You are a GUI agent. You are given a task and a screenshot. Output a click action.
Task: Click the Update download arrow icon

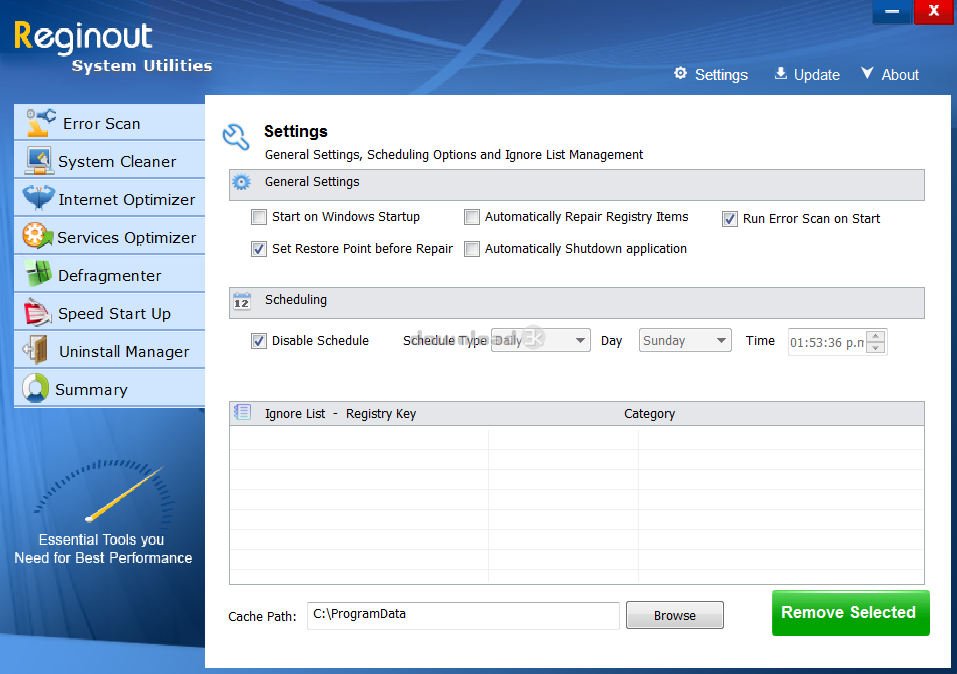(x=781, y=73)
